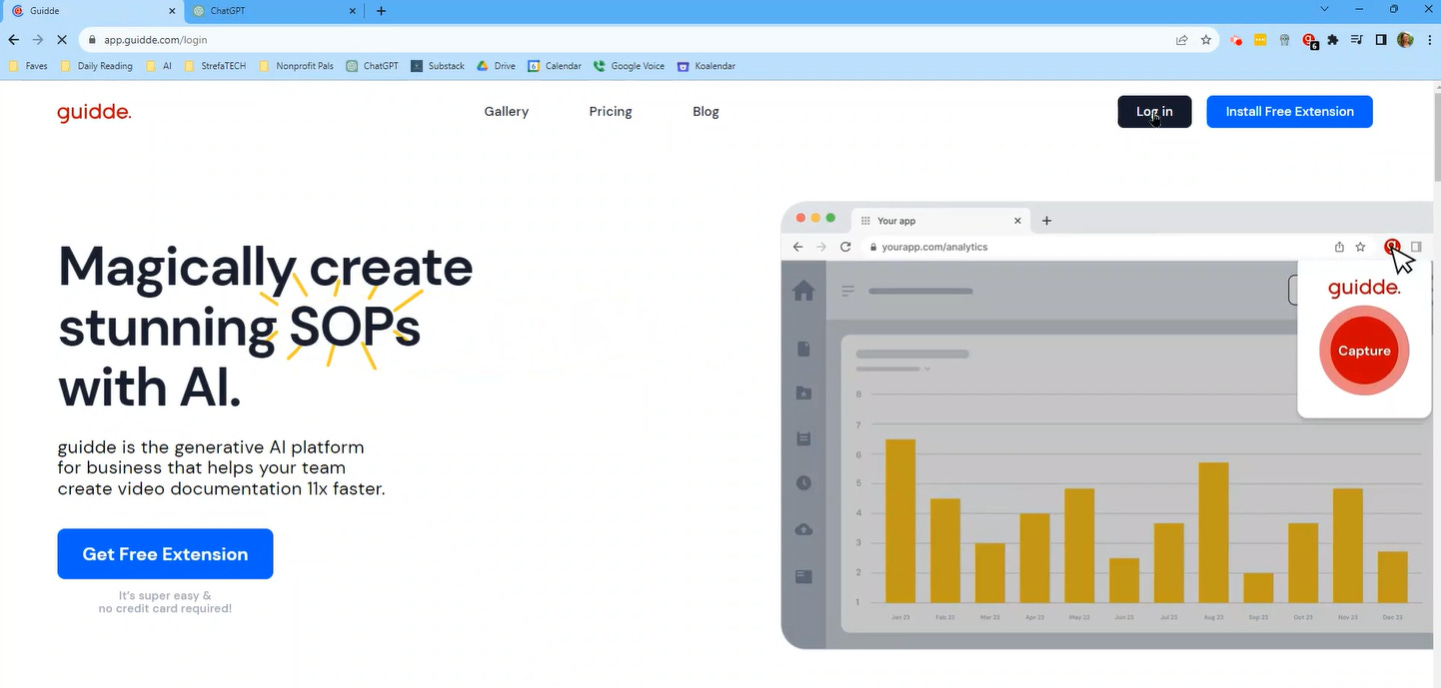Close the Guidde browser tab

pyautogui.click(x=172, y=11)
